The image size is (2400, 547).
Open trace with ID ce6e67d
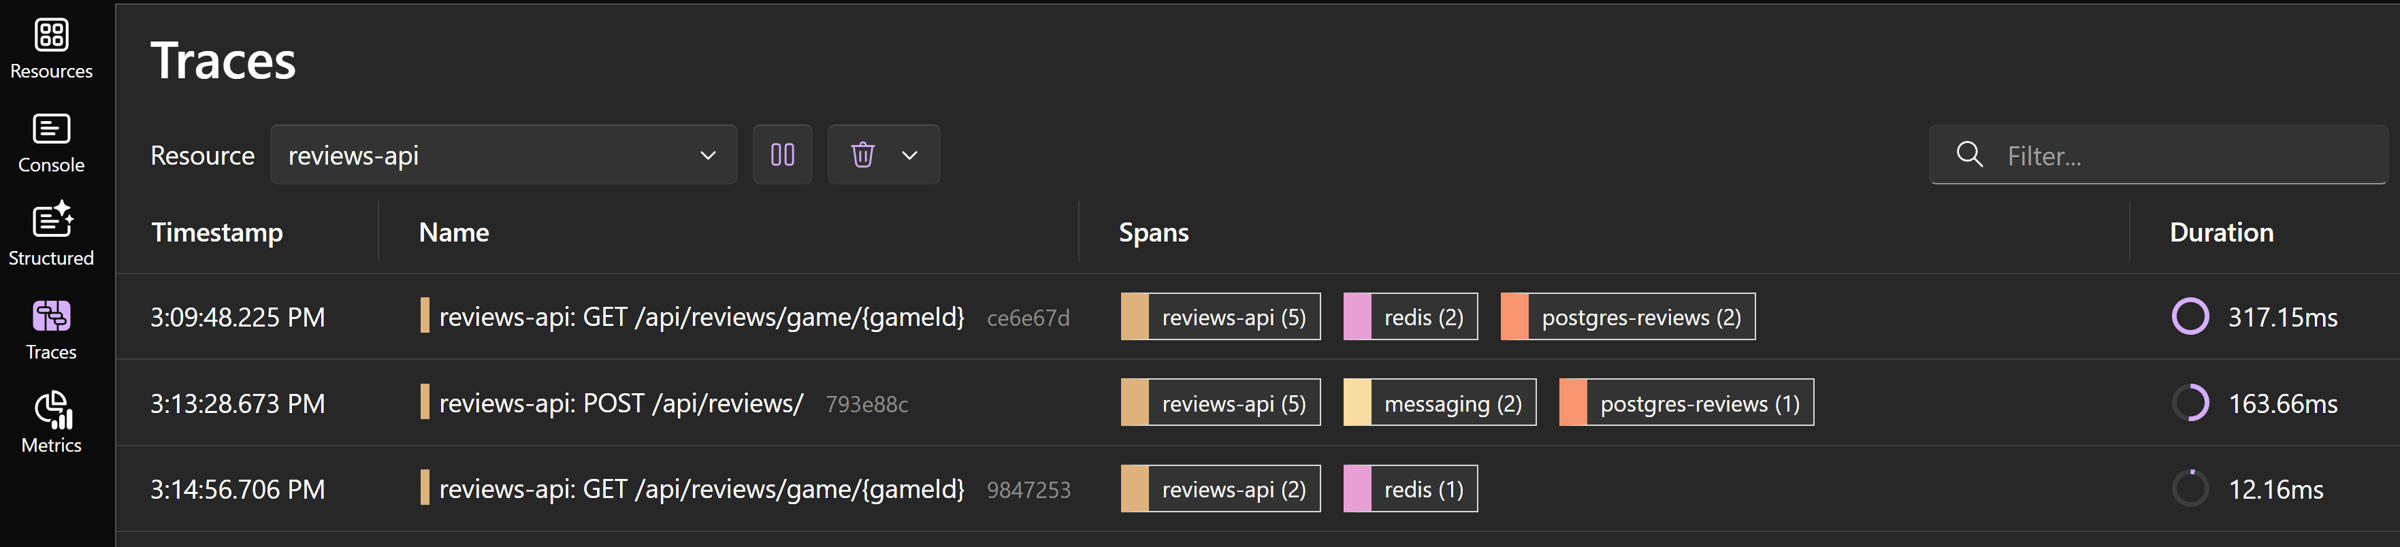[x=1028, y=318]
